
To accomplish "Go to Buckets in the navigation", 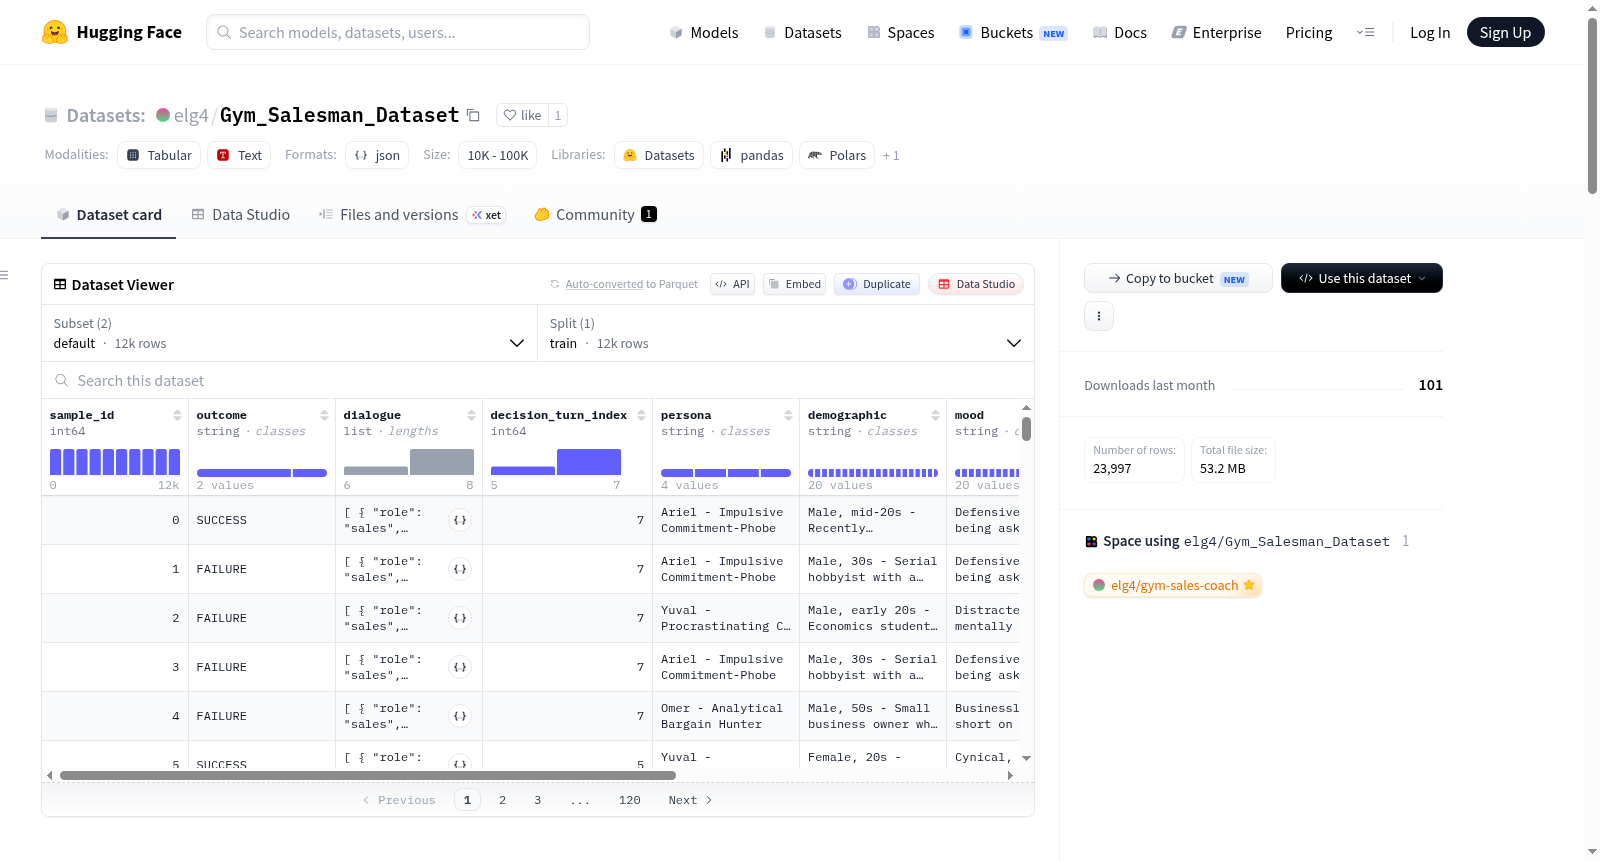I will (x=1013, y=32).
